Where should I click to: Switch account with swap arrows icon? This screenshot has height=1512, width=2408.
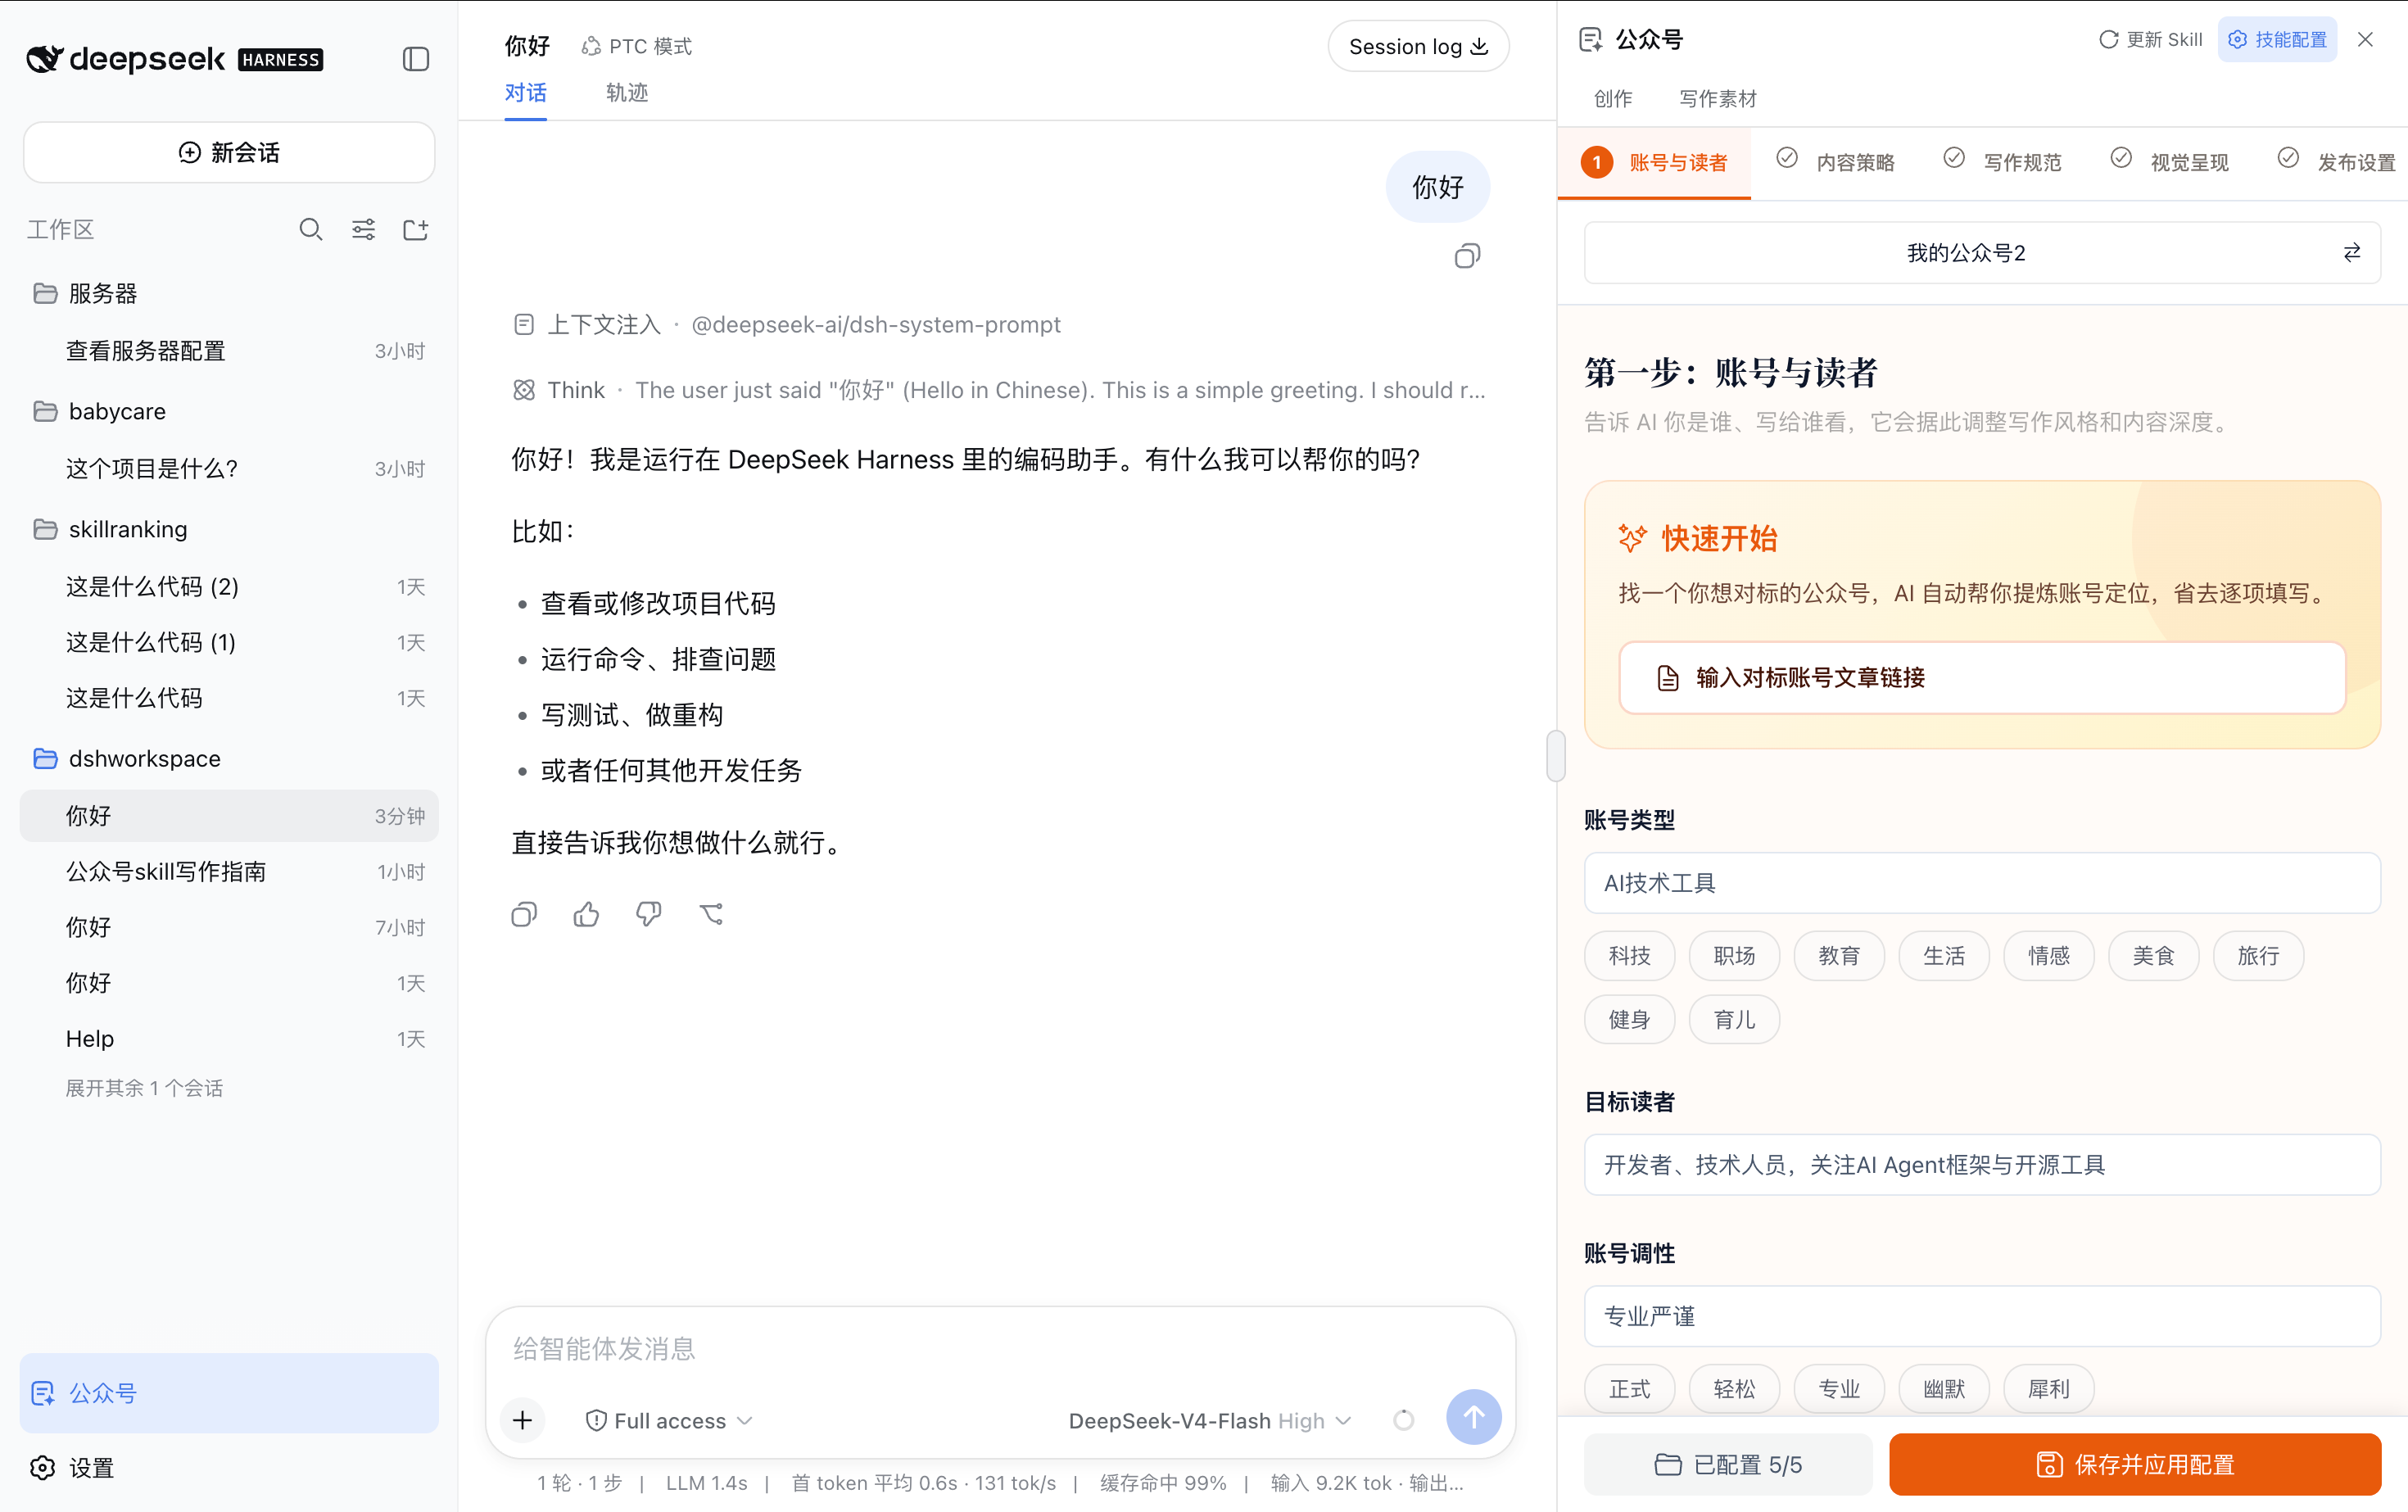pos(2352,253)
